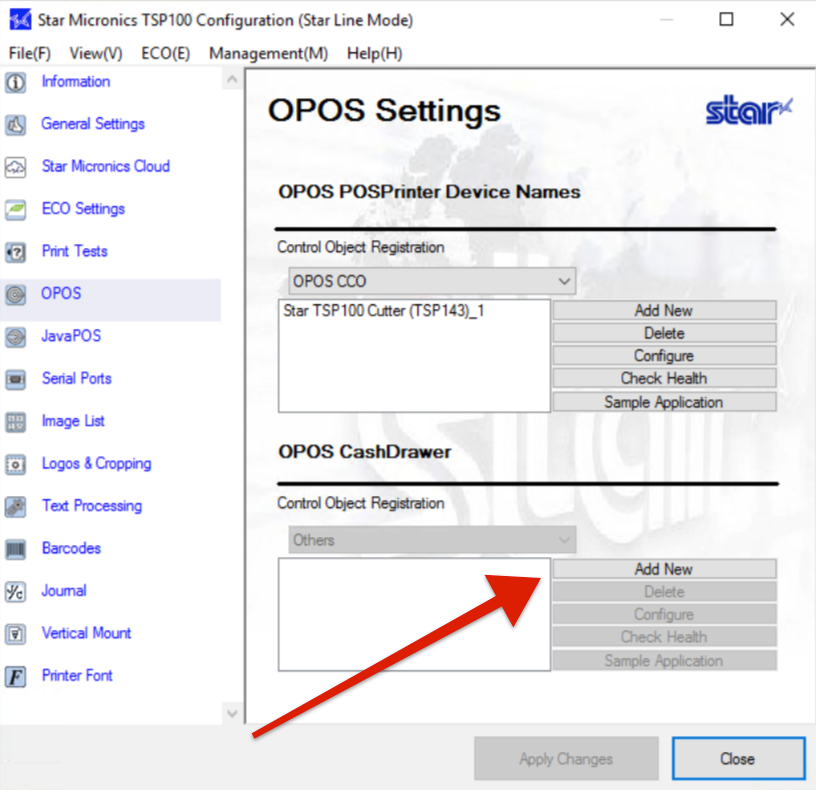Open the Management(M) menu
Image resolution: width=816 pixels, height=790 pixels.
pyautogui.click(x=269, y=54)
